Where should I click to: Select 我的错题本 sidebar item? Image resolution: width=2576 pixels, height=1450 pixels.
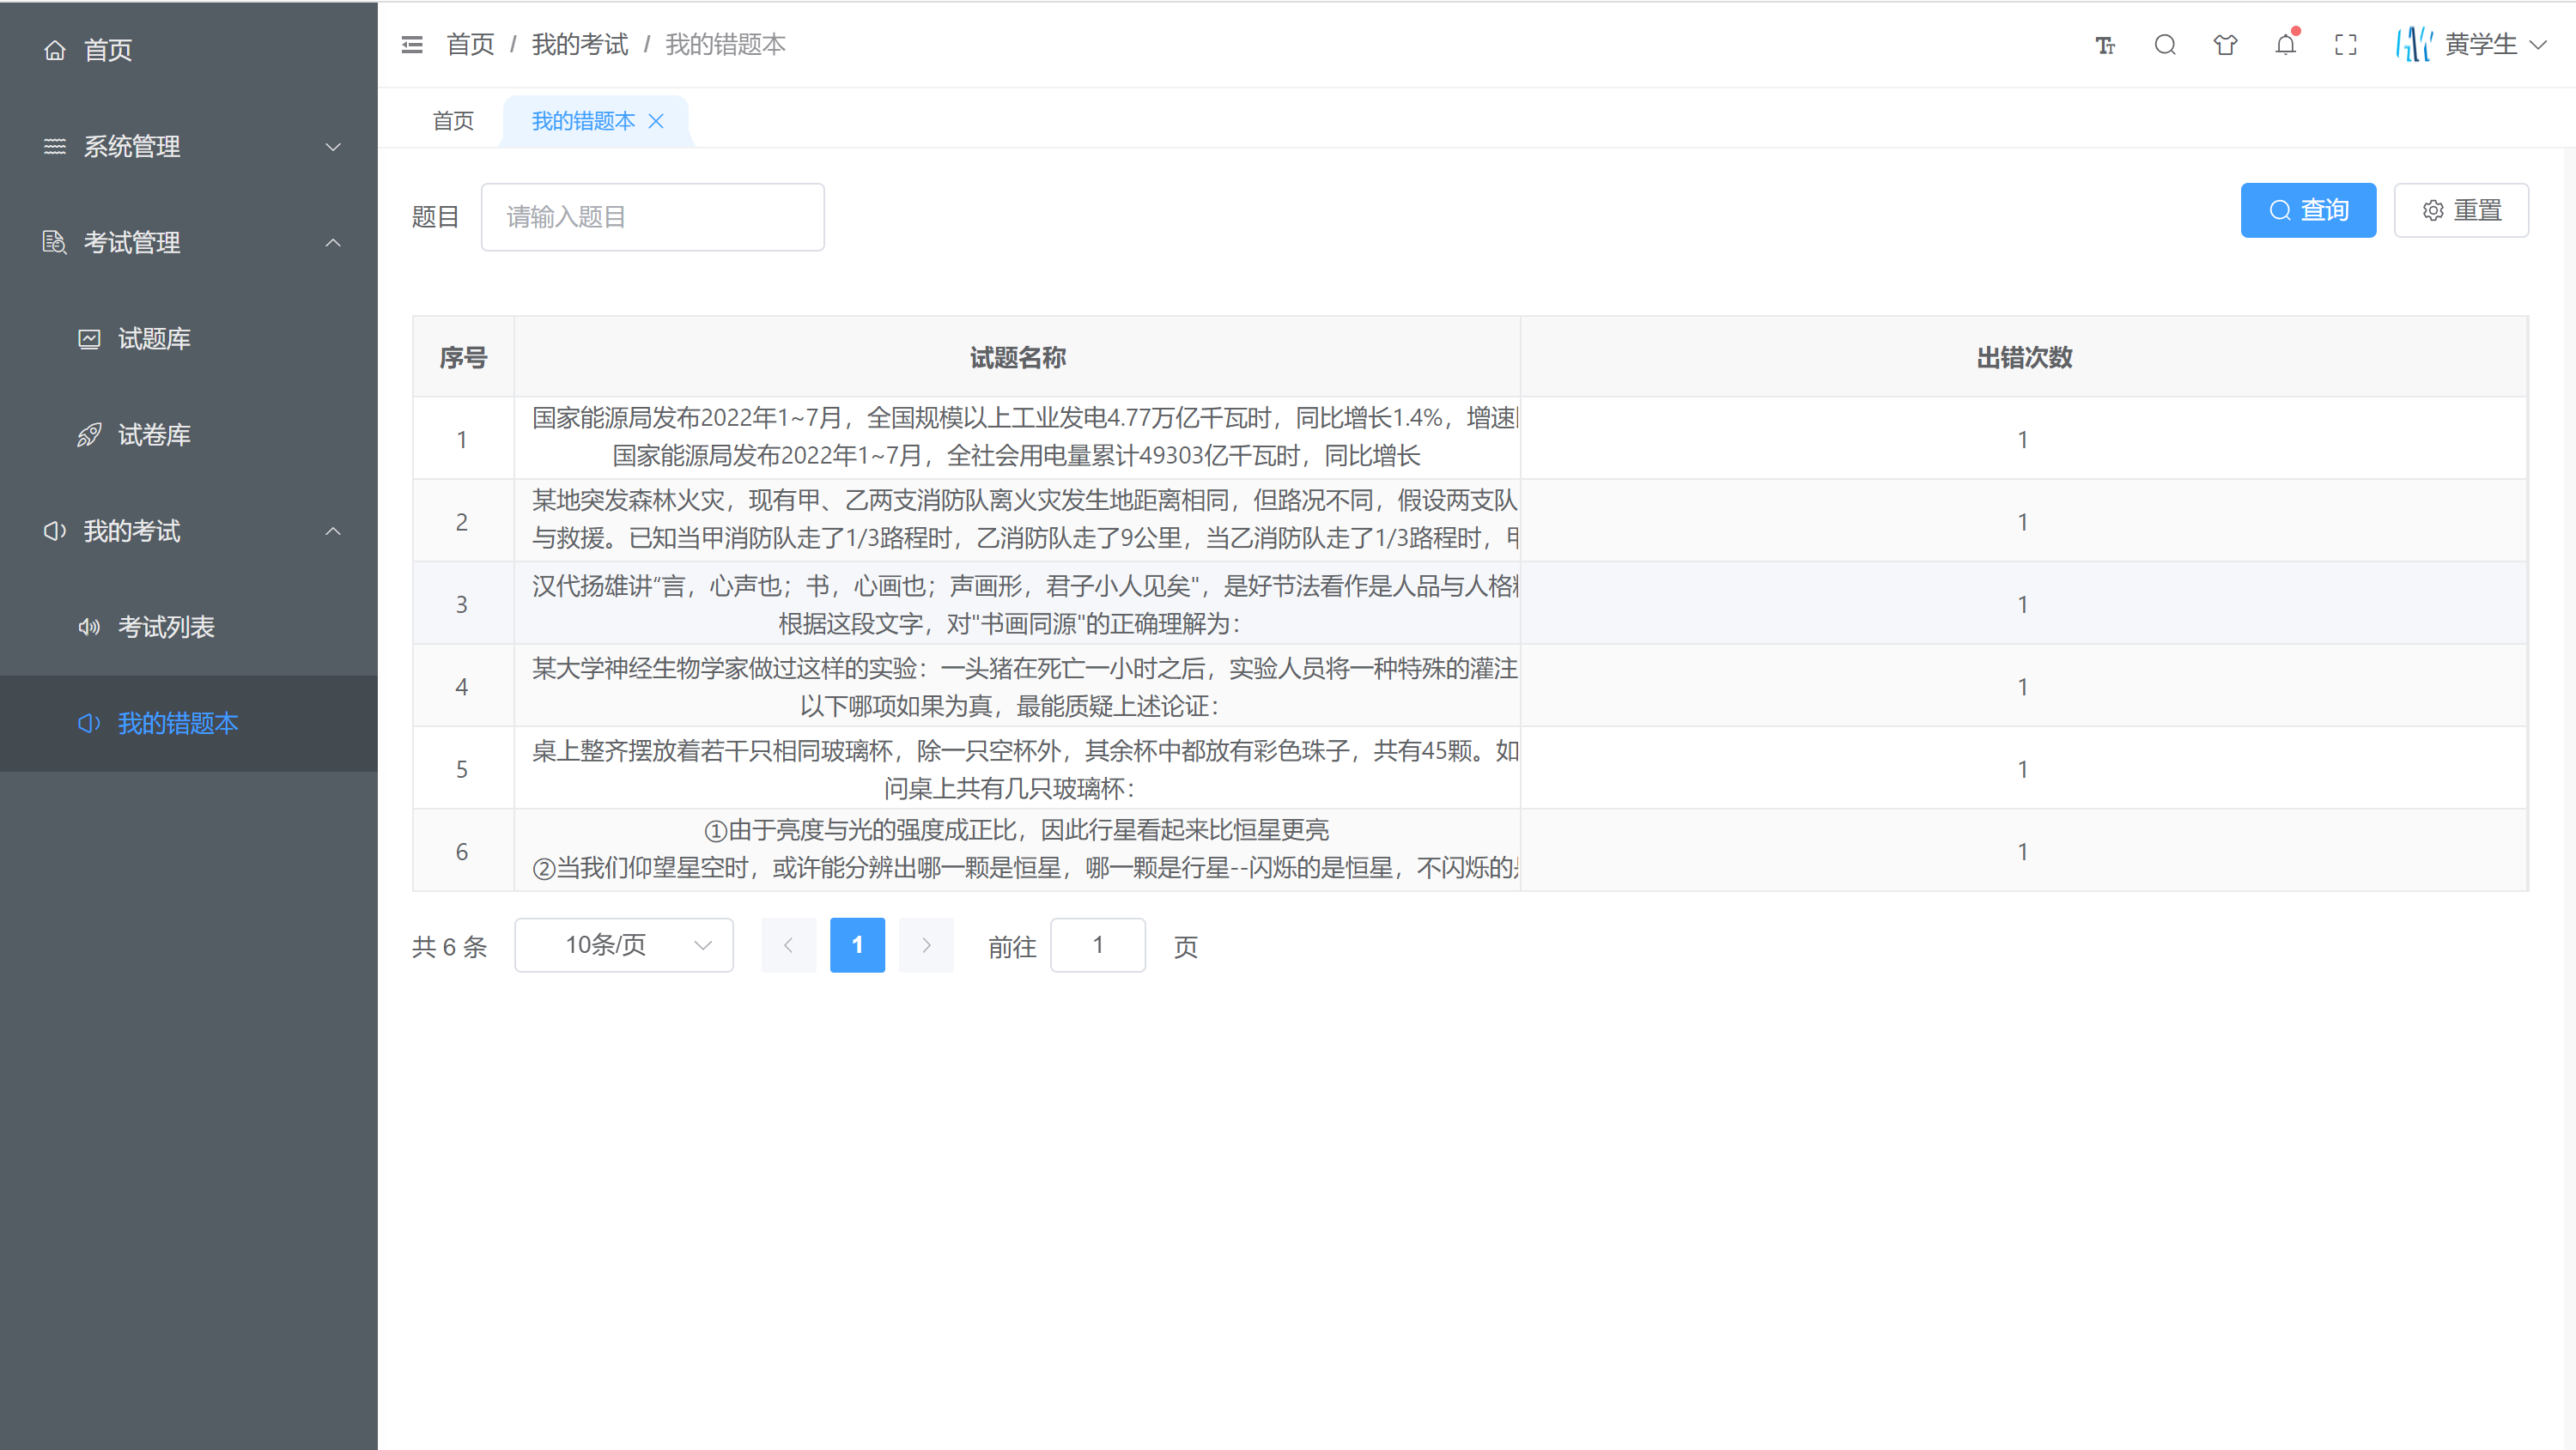click(x=188, y=723)
